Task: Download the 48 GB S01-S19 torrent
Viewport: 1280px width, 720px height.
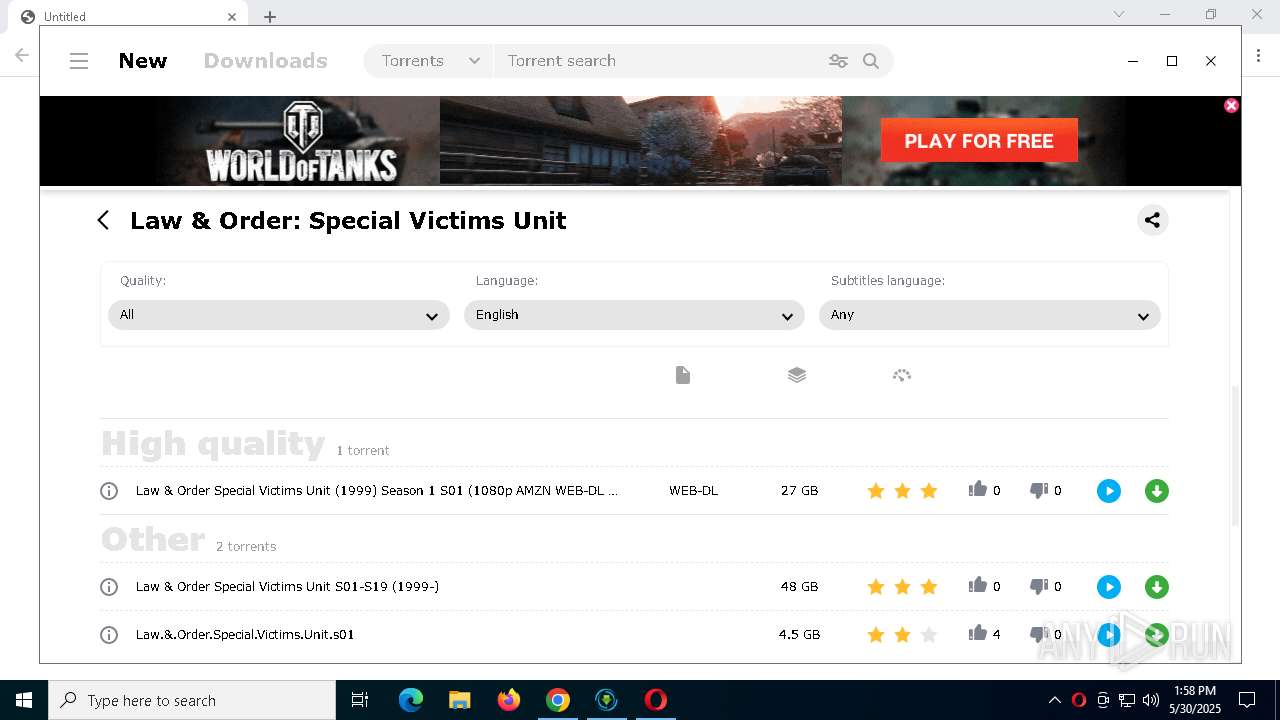Action: point(1157,587)
